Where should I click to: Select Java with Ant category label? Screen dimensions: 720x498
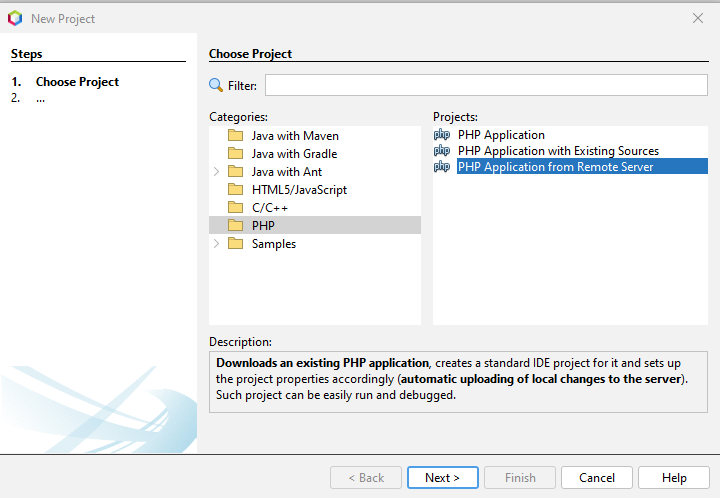pyautogui.click(x=286, y=172)
